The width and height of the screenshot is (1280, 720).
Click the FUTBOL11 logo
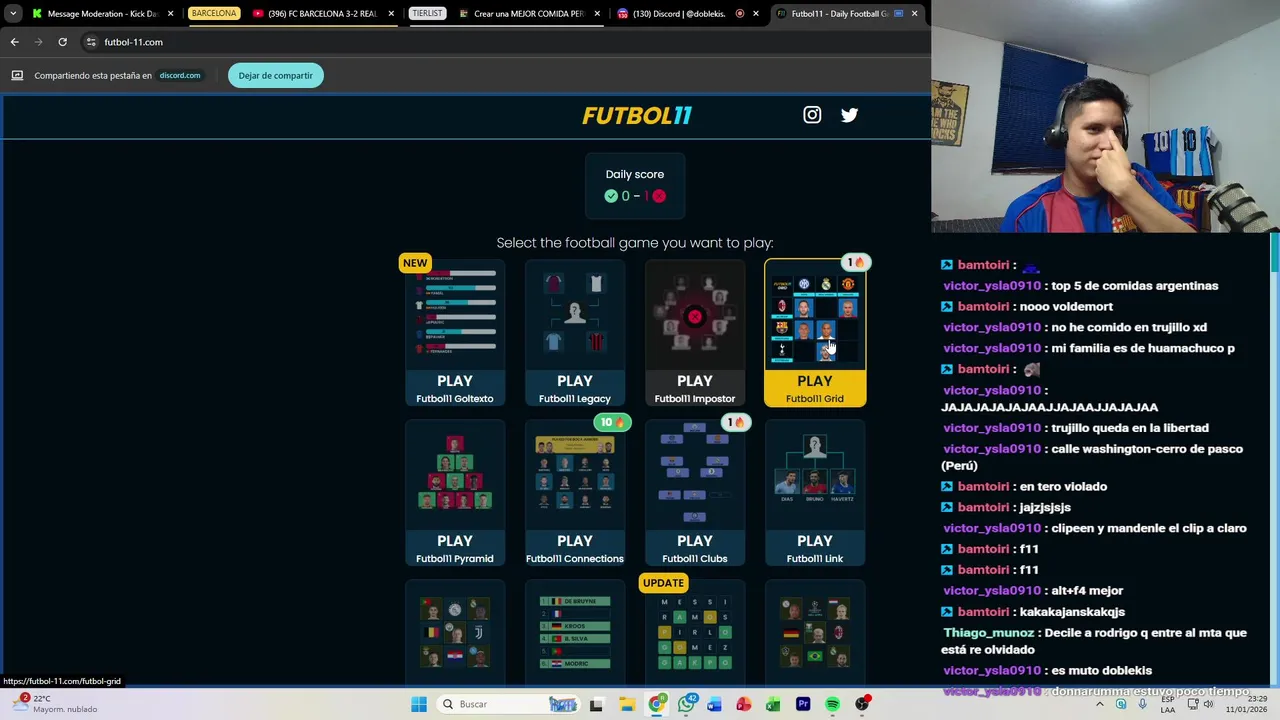tap(637, 115)
